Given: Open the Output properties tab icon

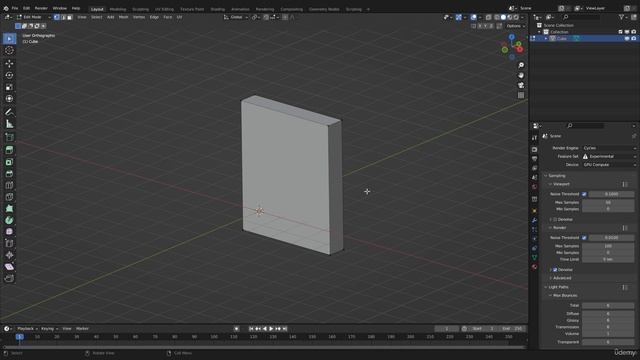Looking at the screenshot, I should coord(534,159).
